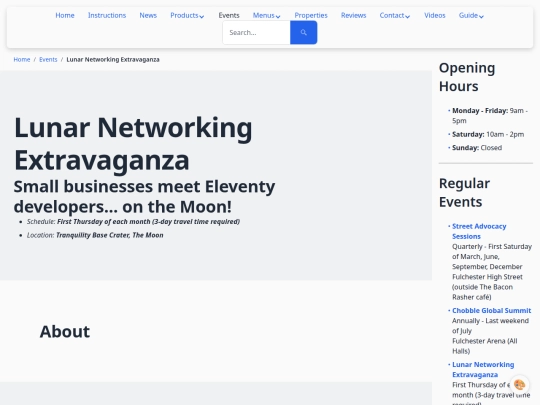This screenshot has height=405, width=540.
Task: Click inside the Search input field
Action: (256, 32)
